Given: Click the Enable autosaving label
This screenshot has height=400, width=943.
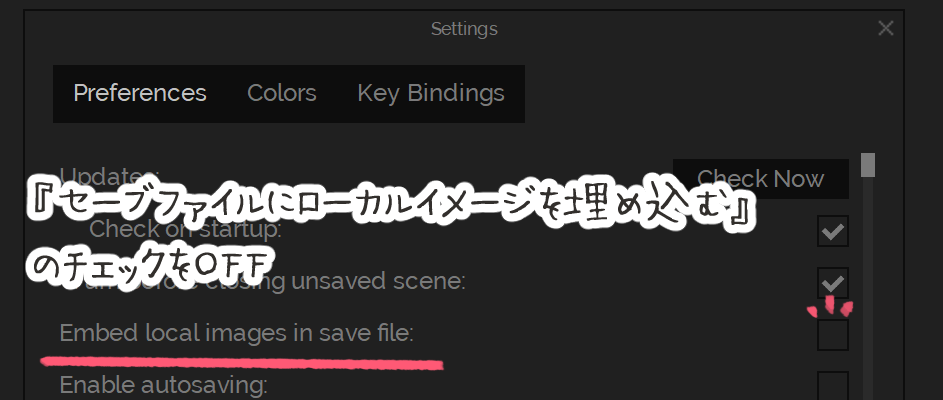Looking at the screenshot, I should coord(163,385).
